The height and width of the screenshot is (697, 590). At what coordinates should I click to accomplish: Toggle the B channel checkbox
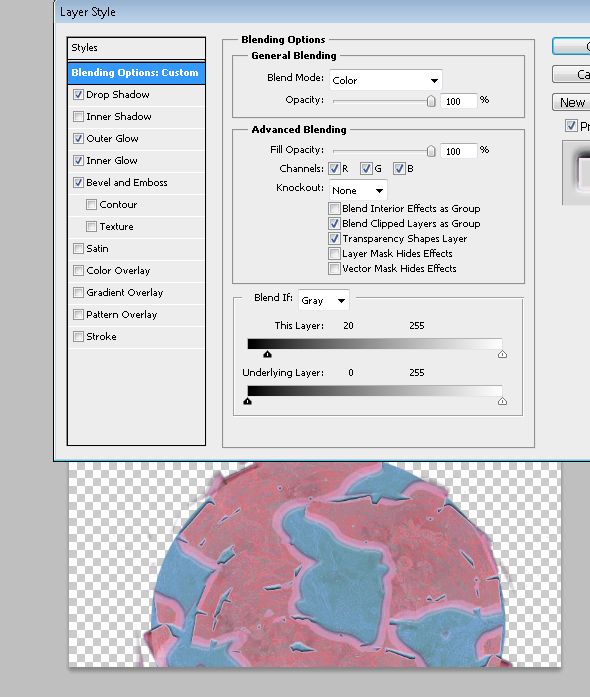pyautogui.click(x=399, y=168)
